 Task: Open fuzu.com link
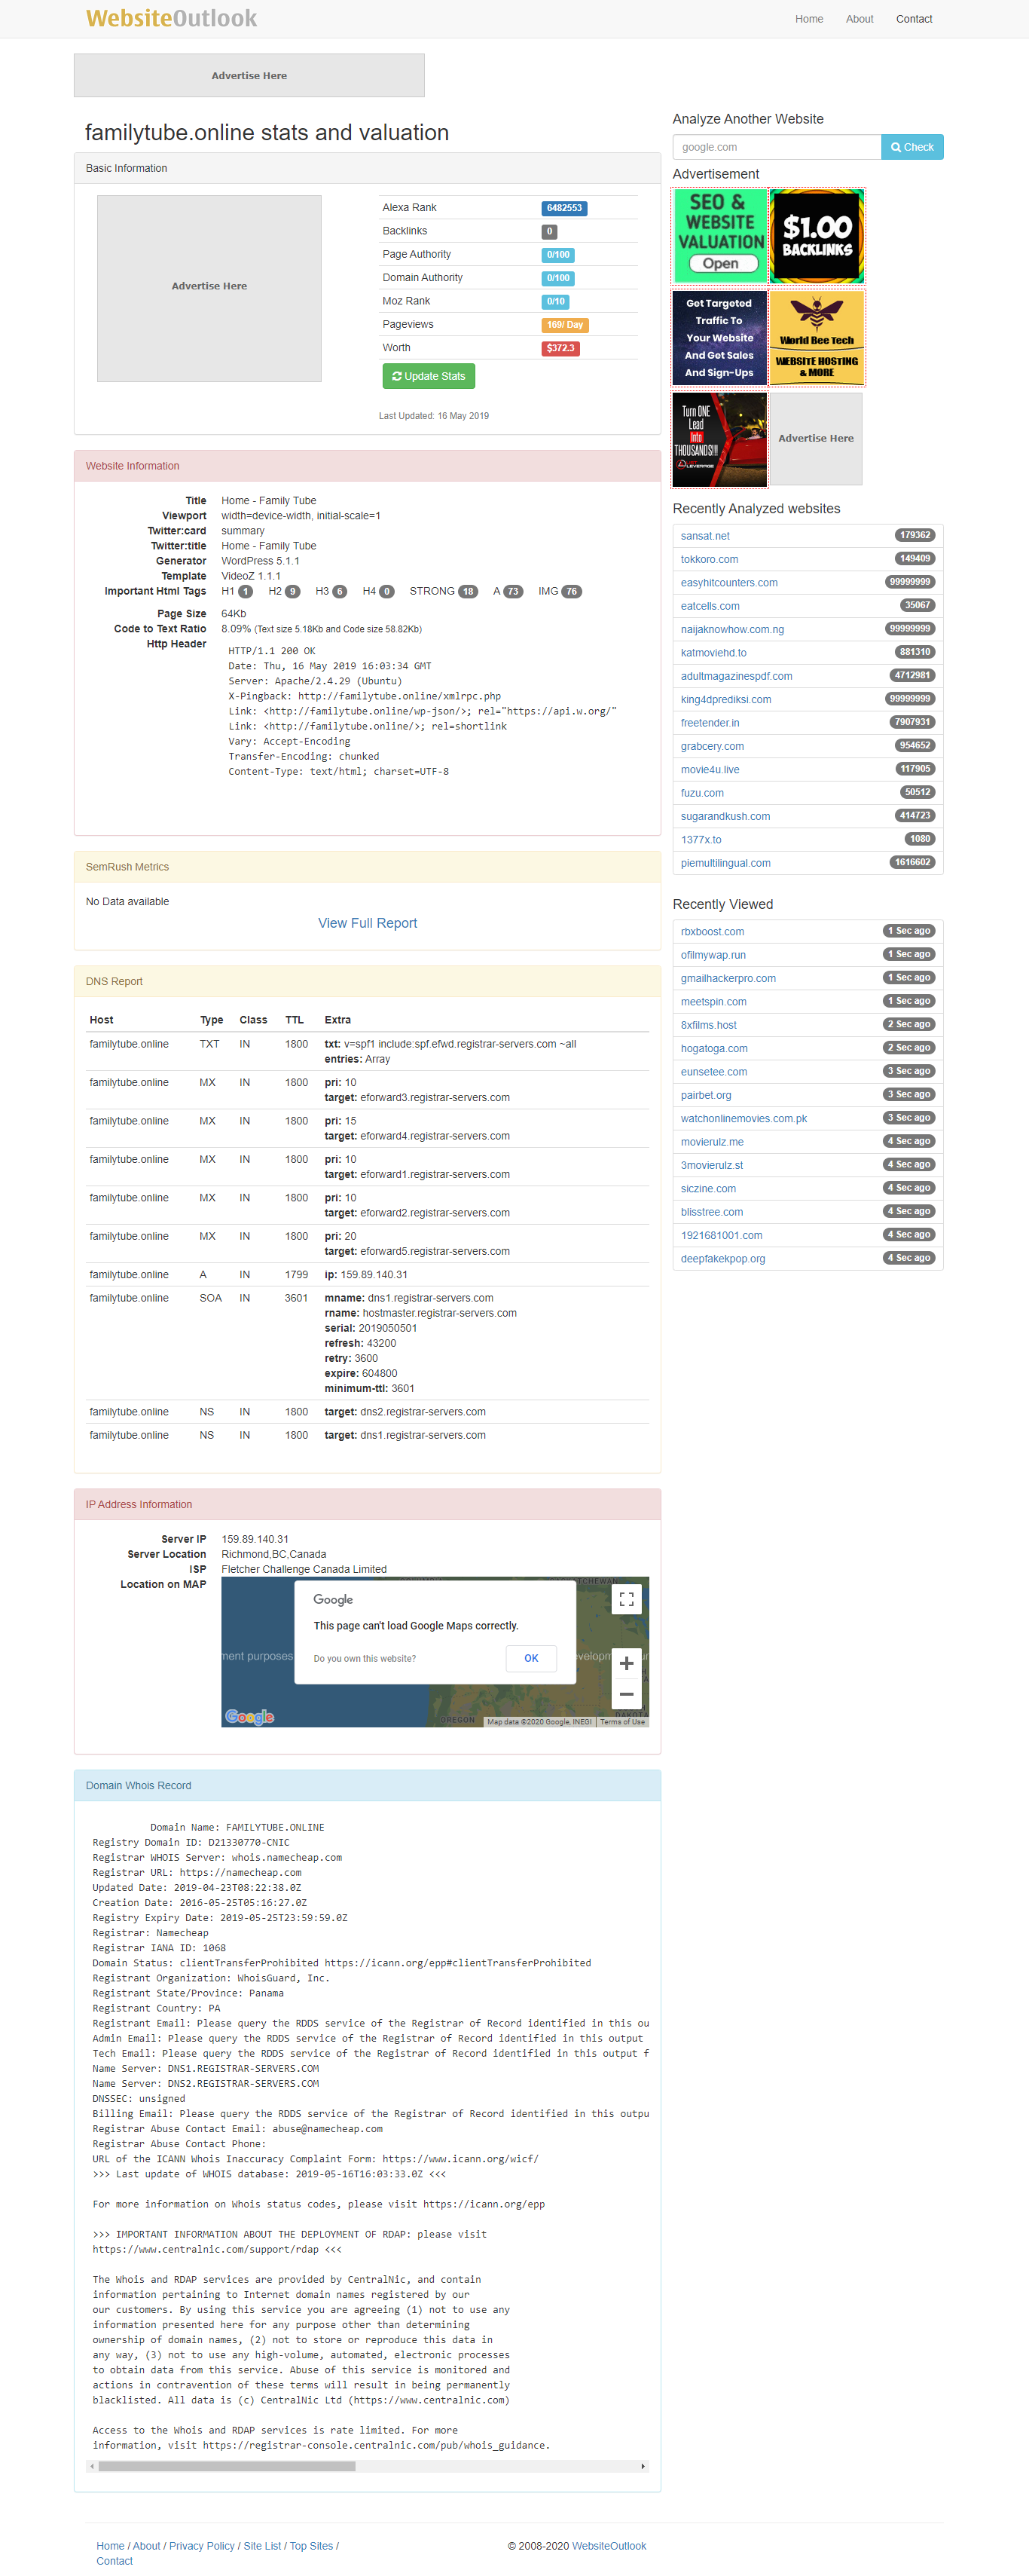pos(702,793)
